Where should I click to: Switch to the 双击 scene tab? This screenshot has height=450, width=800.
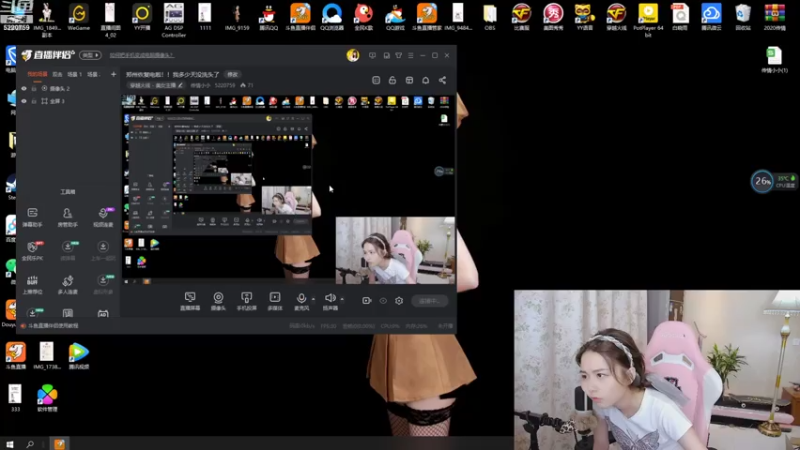(x=57, y=74)
